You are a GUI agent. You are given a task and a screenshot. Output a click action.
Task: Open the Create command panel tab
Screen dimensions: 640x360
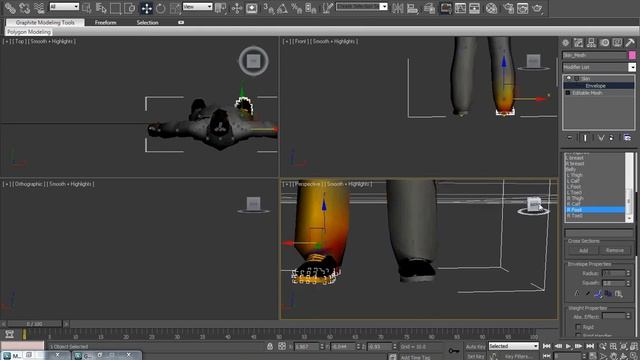(565, 42)
